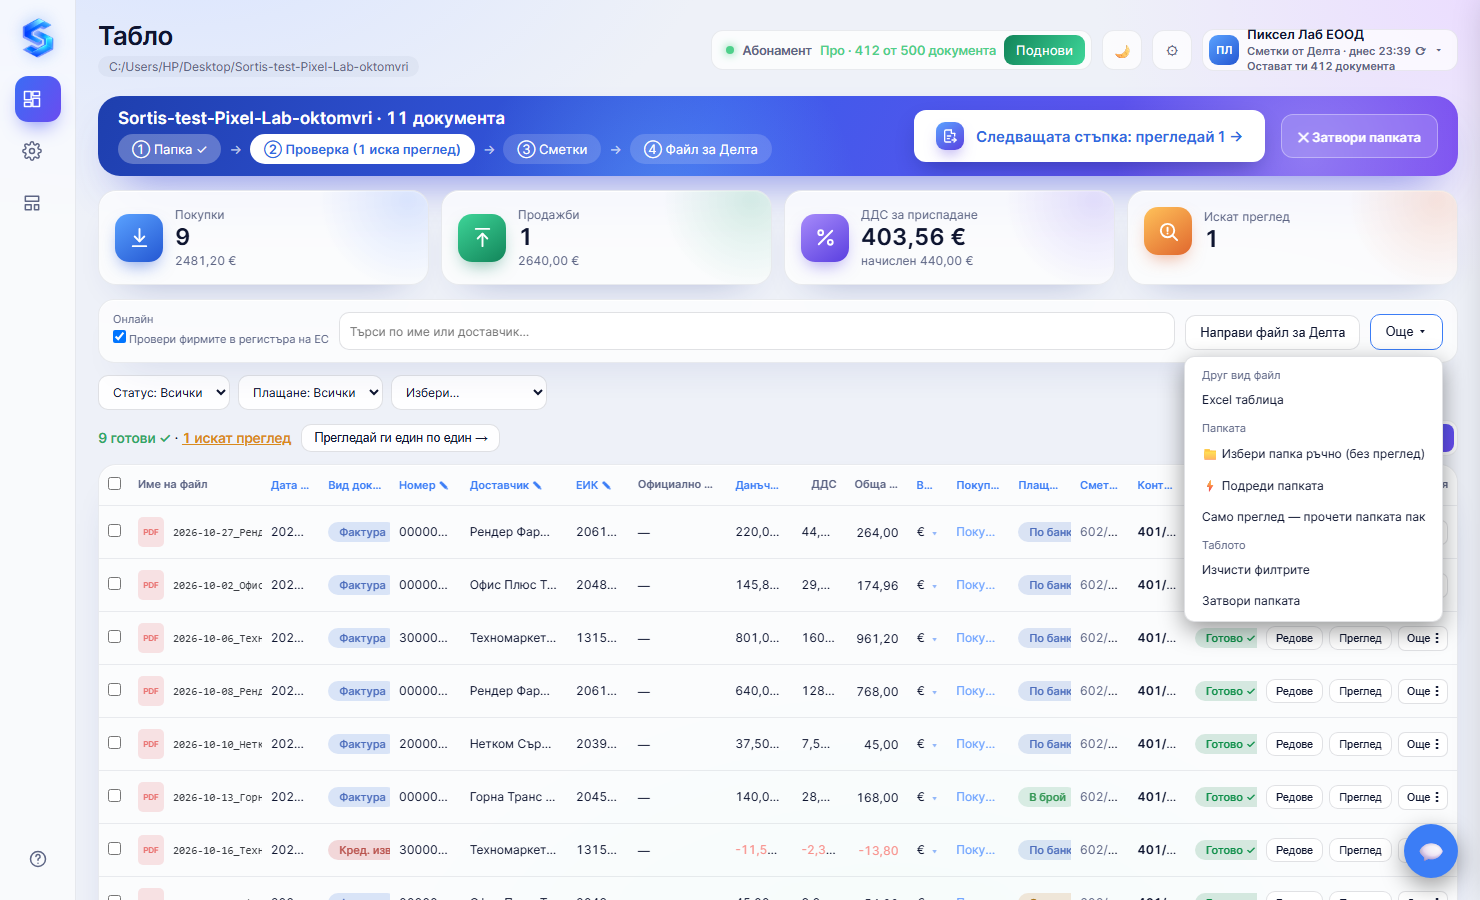Viewport: 1480px width, 900px height.
Task: Select the 2026-10-06 Техномаркет row checkbox
Action: click(x=115, y=637)
